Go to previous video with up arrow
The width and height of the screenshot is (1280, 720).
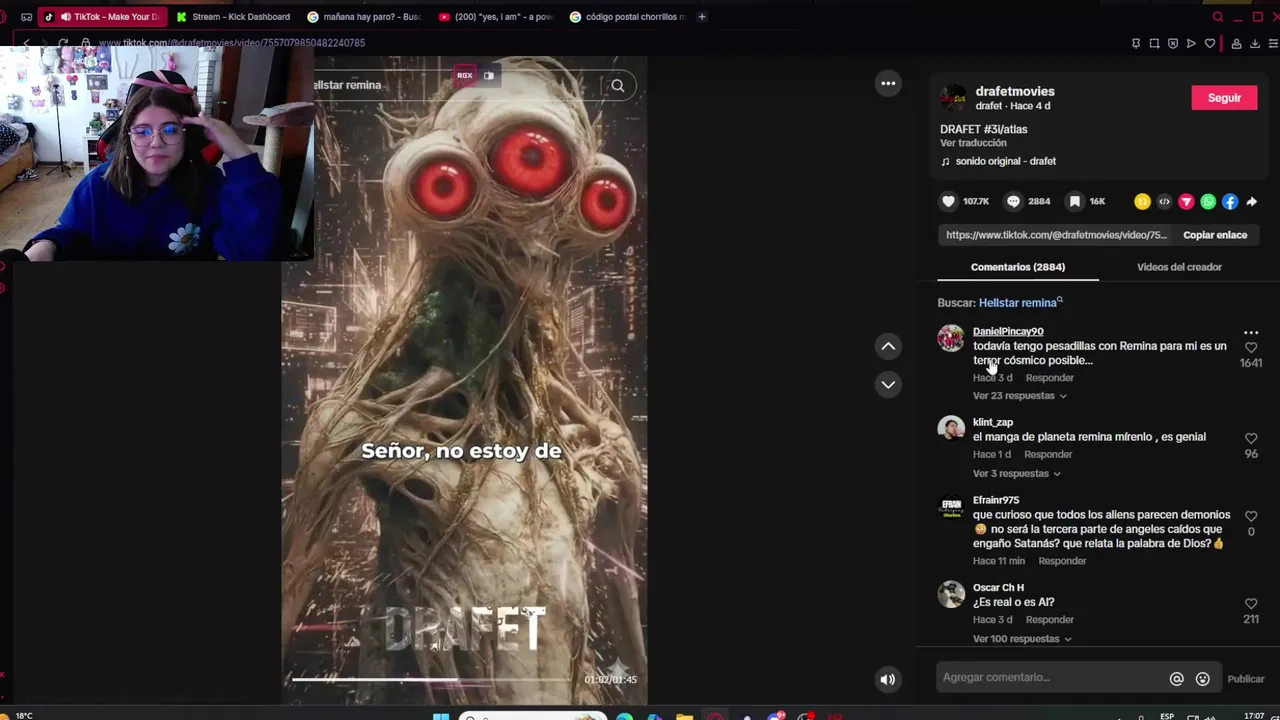pos(888,346)
